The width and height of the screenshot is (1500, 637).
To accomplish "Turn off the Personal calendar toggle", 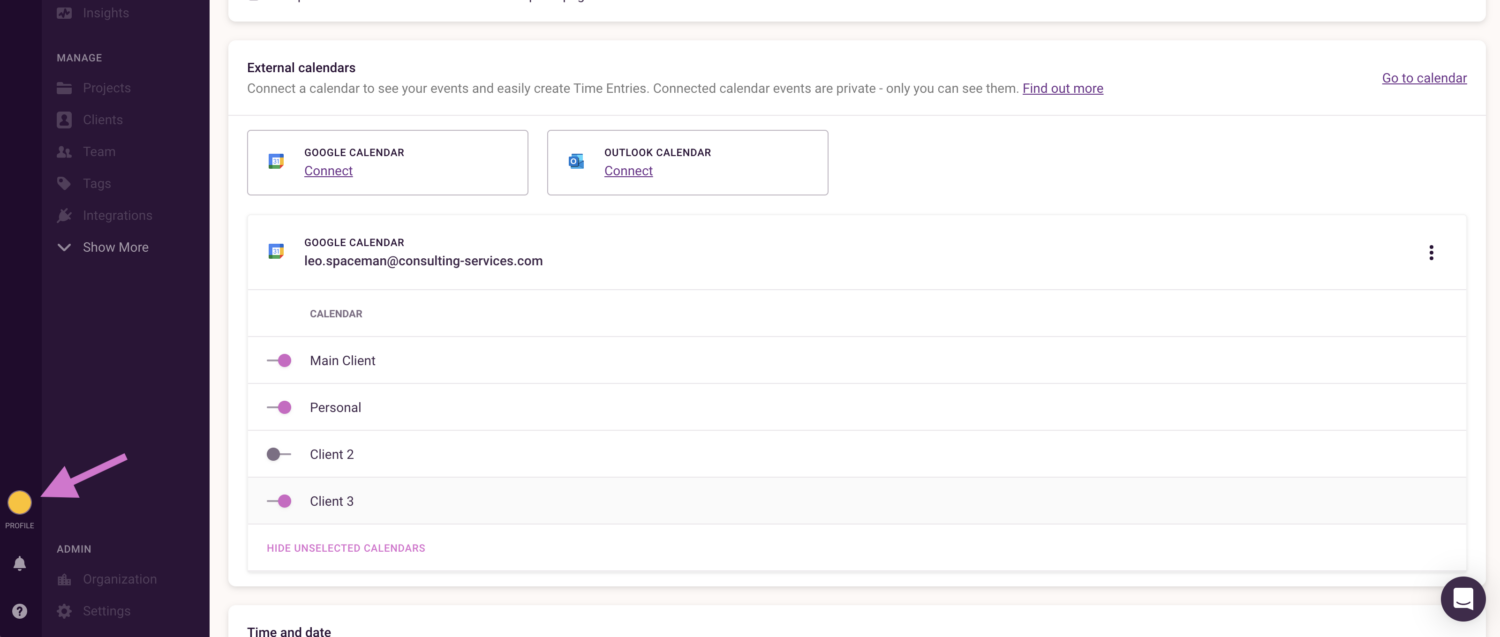I will (x=279, y=408).
